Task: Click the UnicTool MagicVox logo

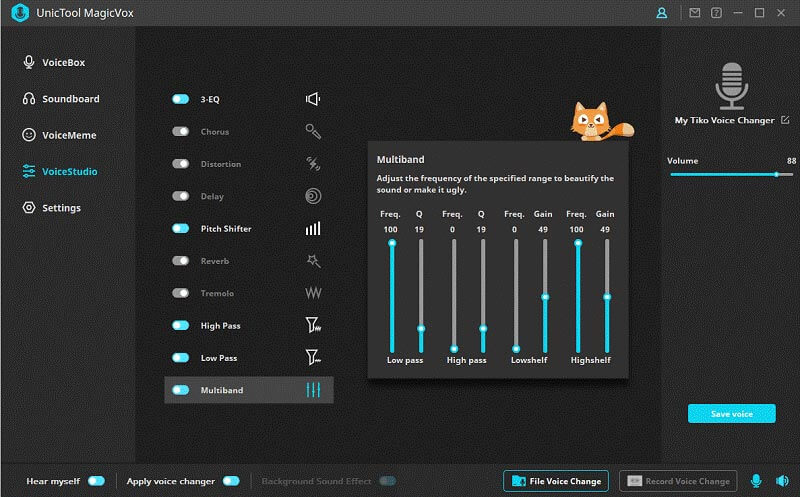Action: [x=20, y=13]
